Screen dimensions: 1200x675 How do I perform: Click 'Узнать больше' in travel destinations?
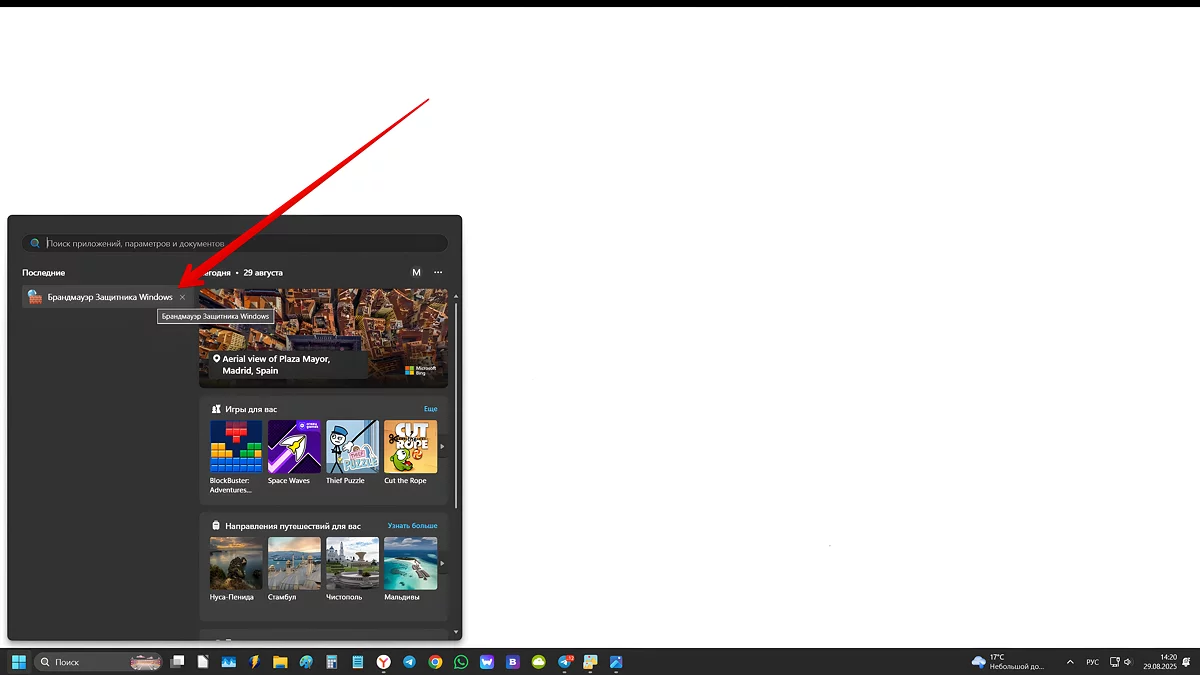point(412,525)
